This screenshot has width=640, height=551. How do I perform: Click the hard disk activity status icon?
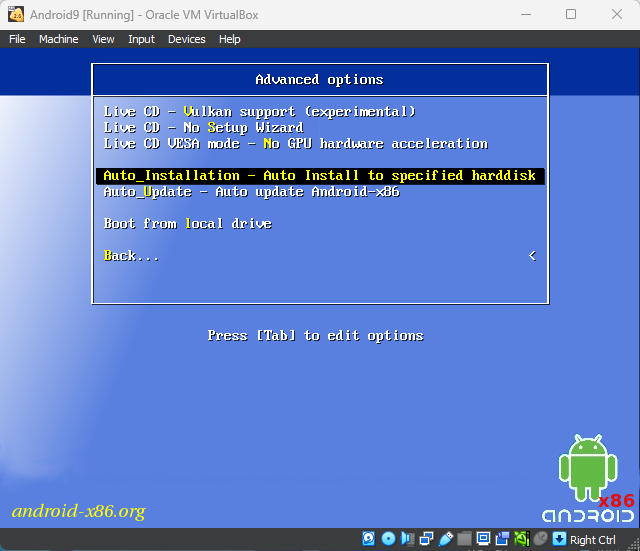click(369, 539)
